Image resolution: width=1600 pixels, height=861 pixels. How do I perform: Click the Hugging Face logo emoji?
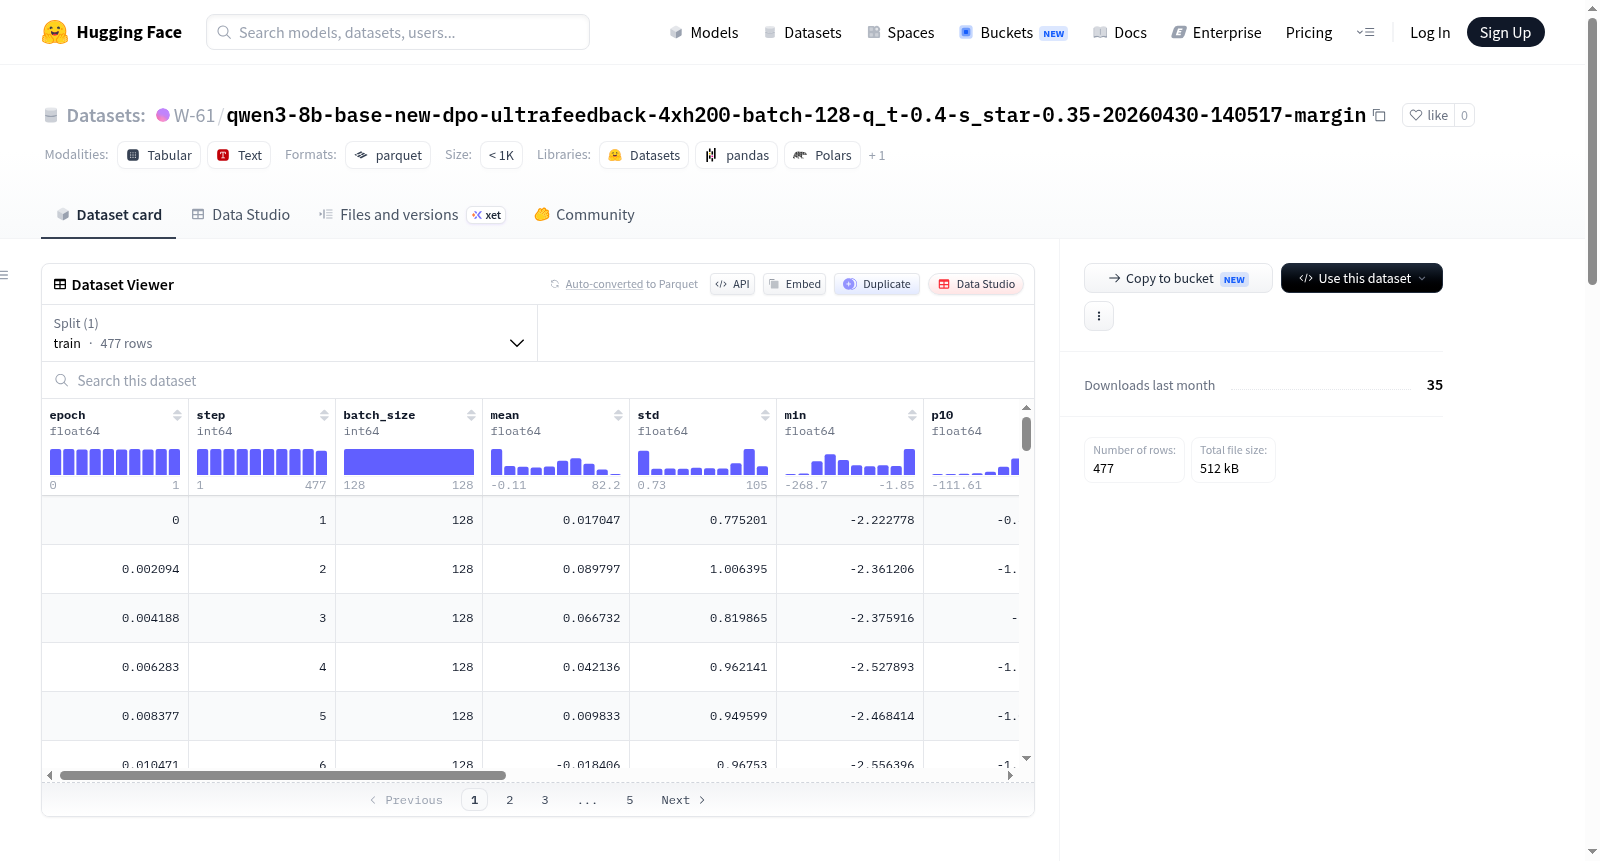pos(55,32)
